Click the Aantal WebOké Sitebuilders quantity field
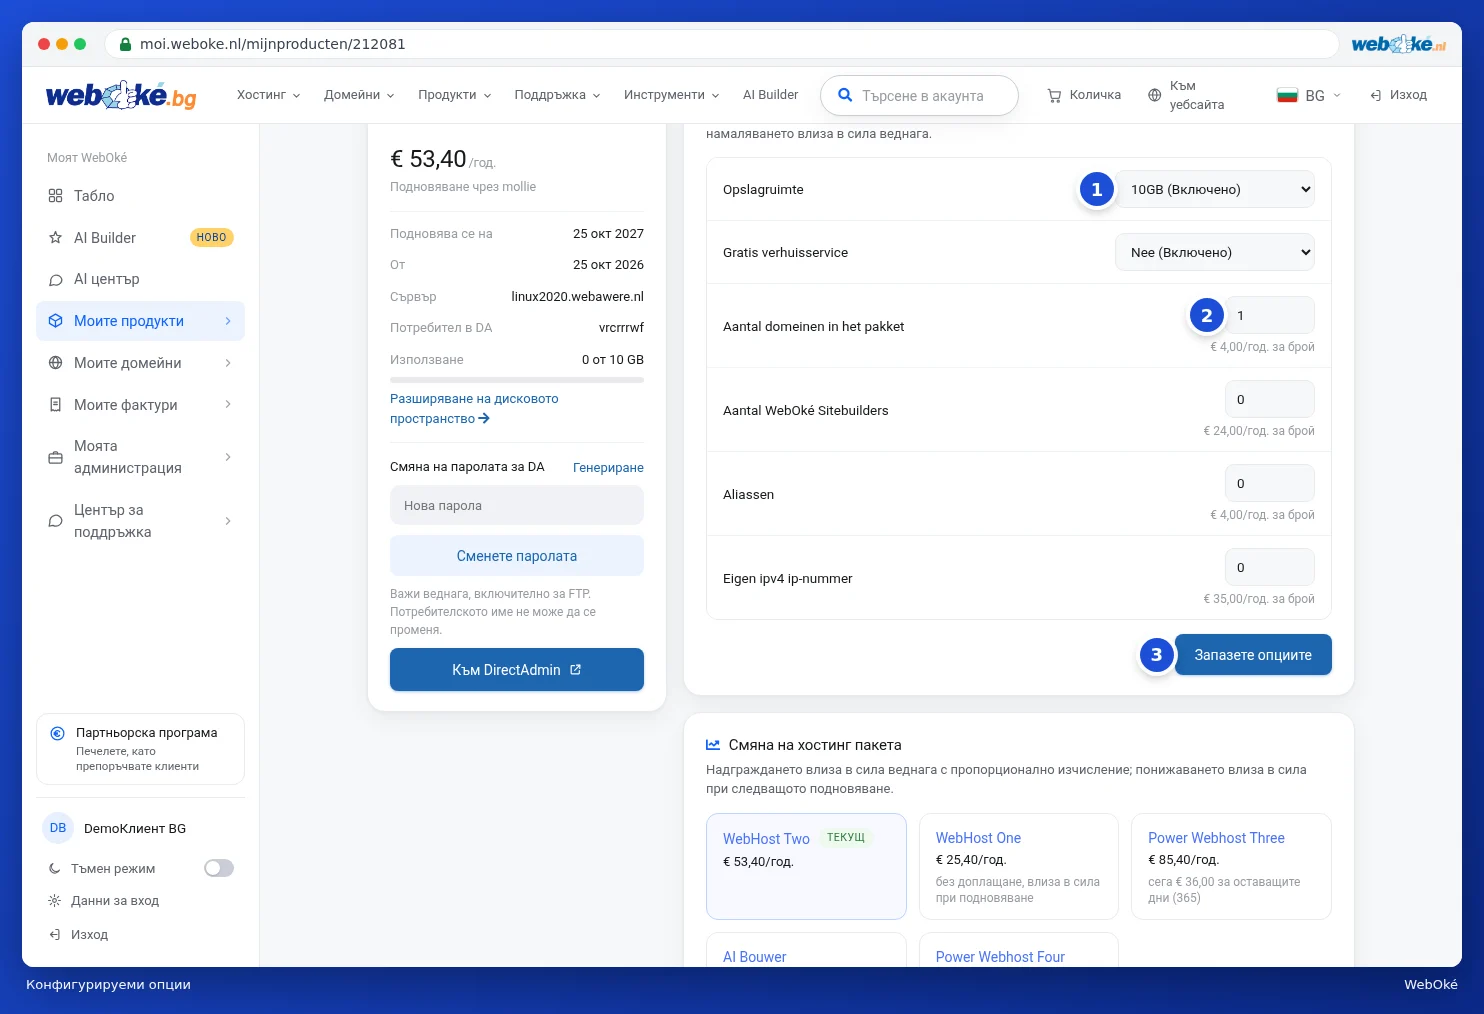1484x1014 pixels. point(1270,400)
